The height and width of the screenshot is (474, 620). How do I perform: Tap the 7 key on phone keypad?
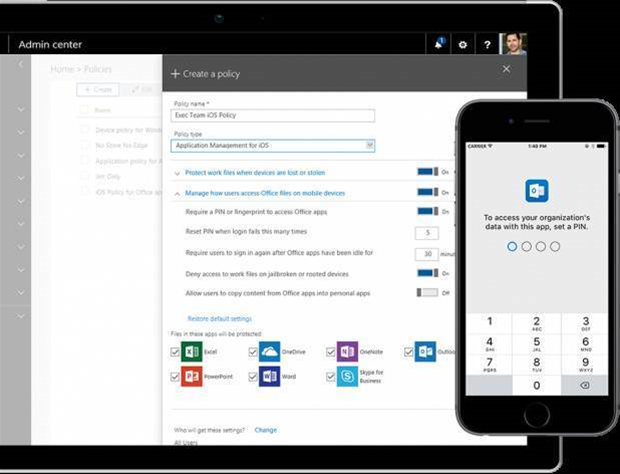pos(490,364)
